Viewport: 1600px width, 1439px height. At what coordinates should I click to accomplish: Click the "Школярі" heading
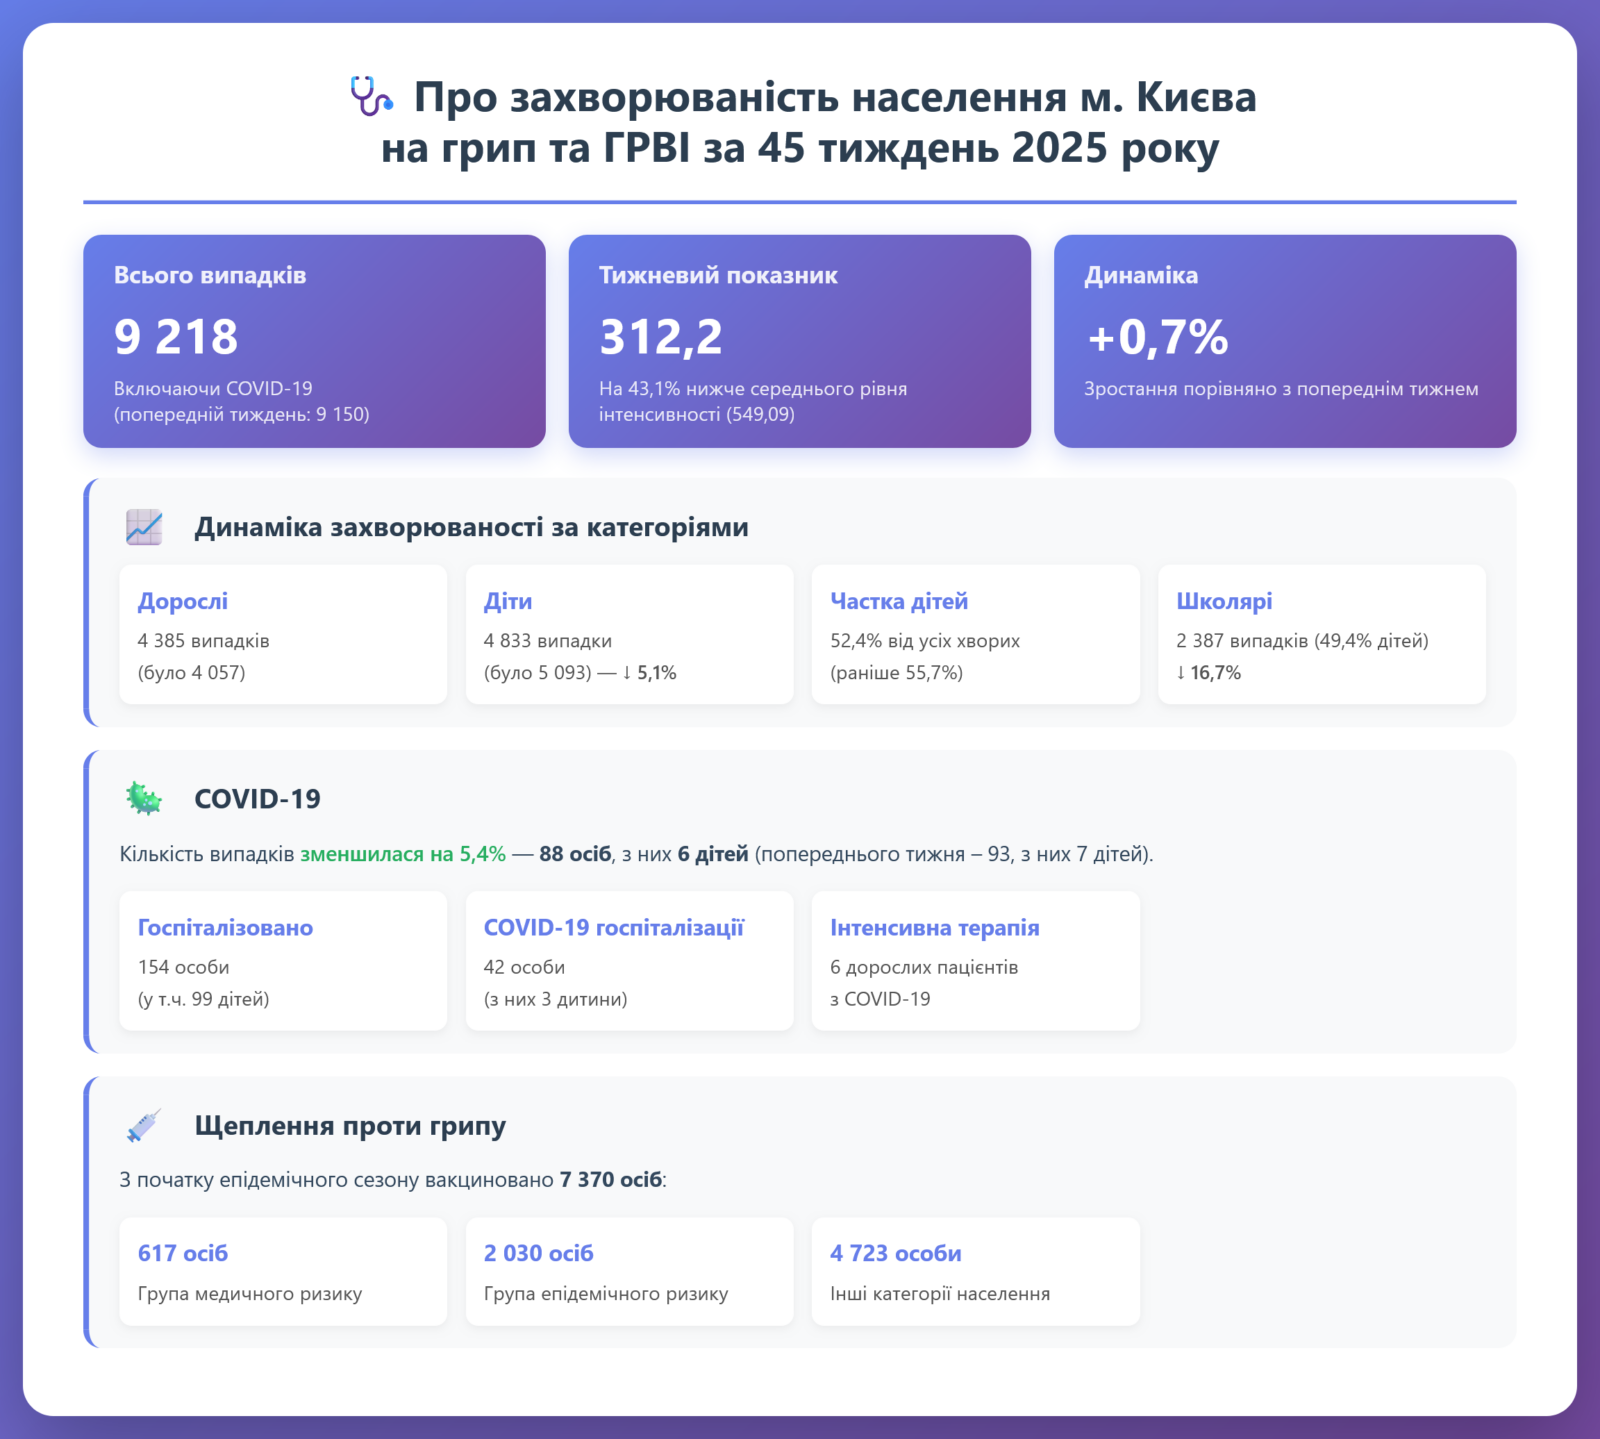pos(1224,601)
